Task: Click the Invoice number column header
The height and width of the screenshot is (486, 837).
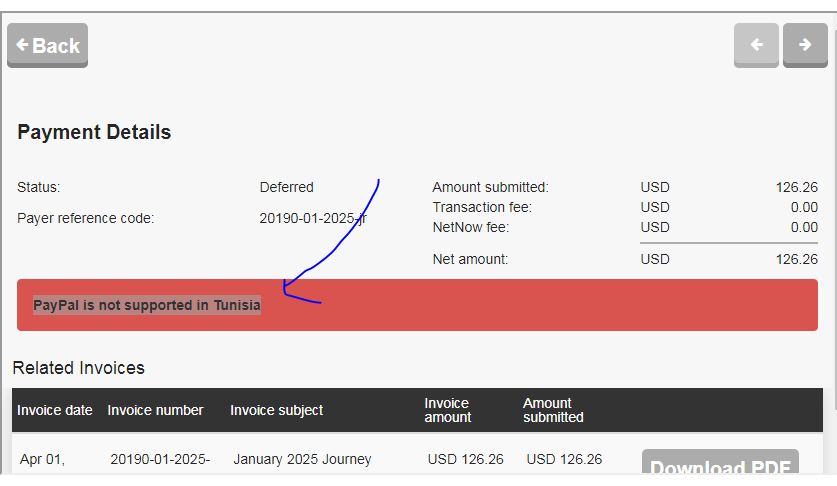Action: (x=155, y=410)
